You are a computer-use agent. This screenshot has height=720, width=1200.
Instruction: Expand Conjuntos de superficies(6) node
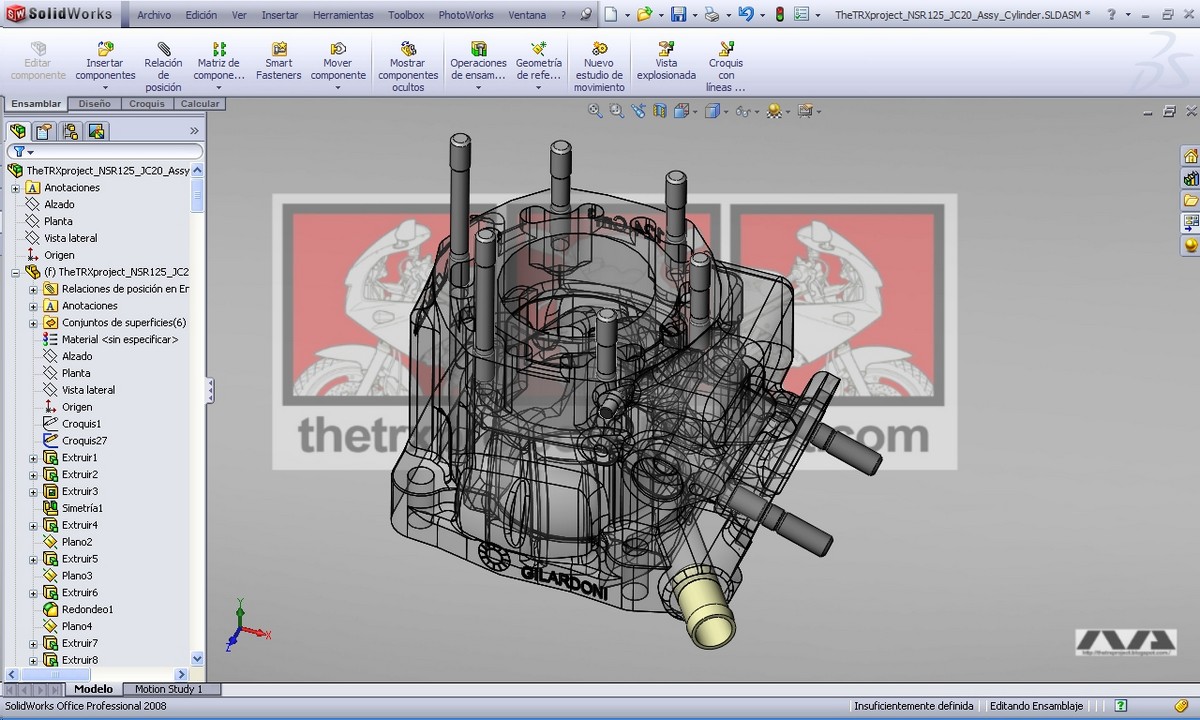pos(33,323)
